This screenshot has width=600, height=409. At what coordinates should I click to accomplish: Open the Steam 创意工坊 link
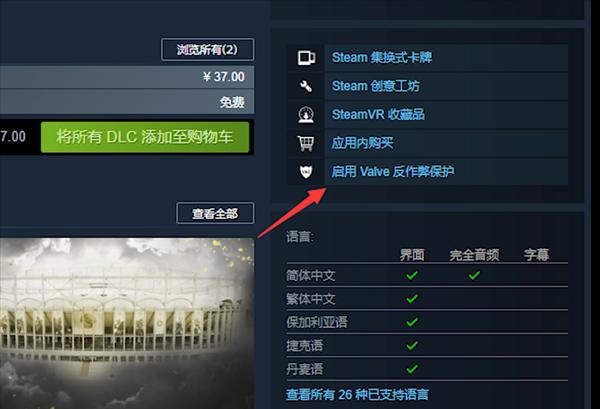point(375,86)
